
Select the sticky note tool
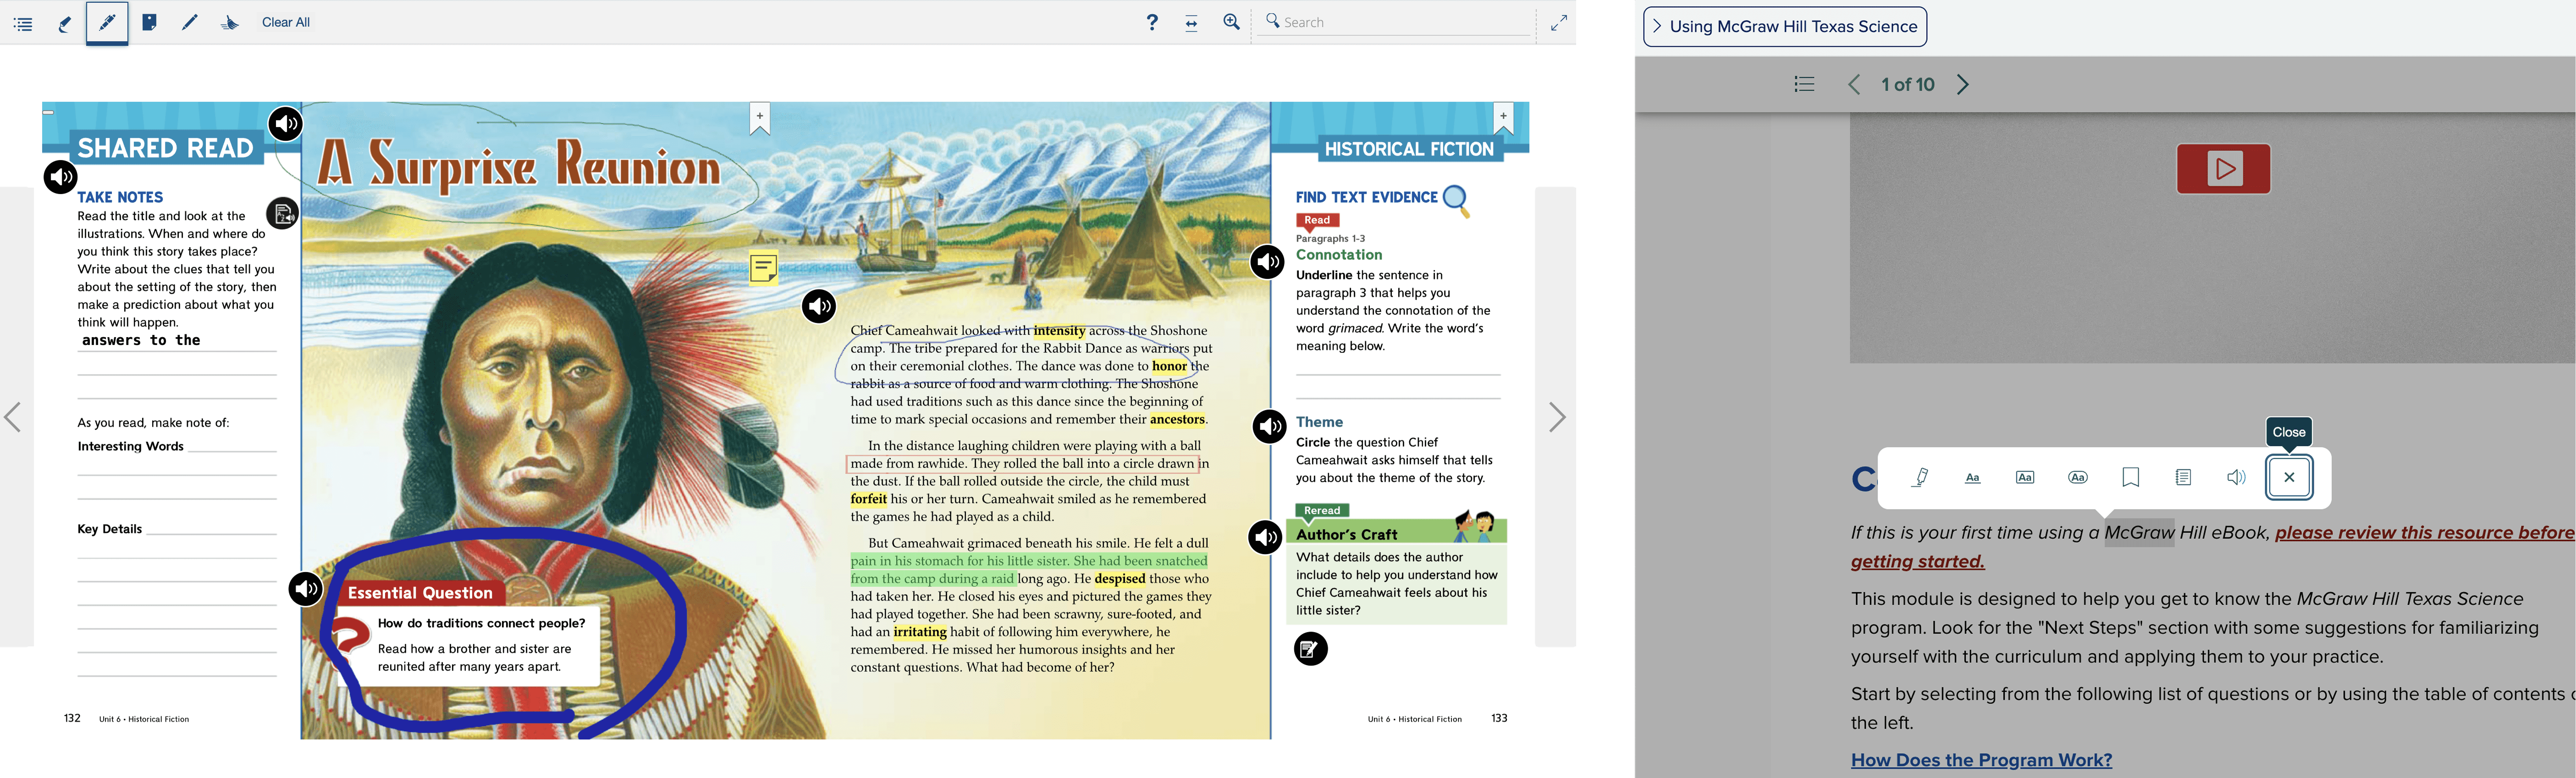click(149, 22)
